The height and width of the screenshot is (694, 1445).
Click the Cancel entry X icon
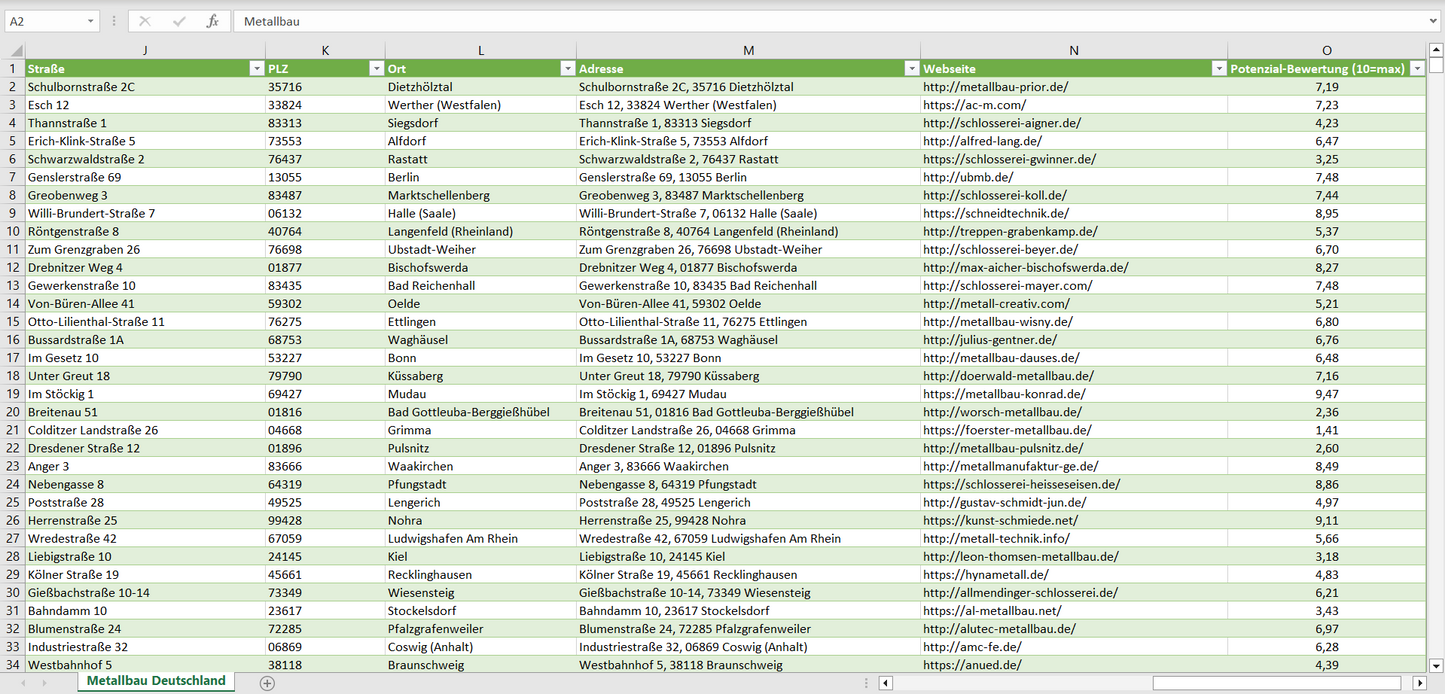(145, 21)
